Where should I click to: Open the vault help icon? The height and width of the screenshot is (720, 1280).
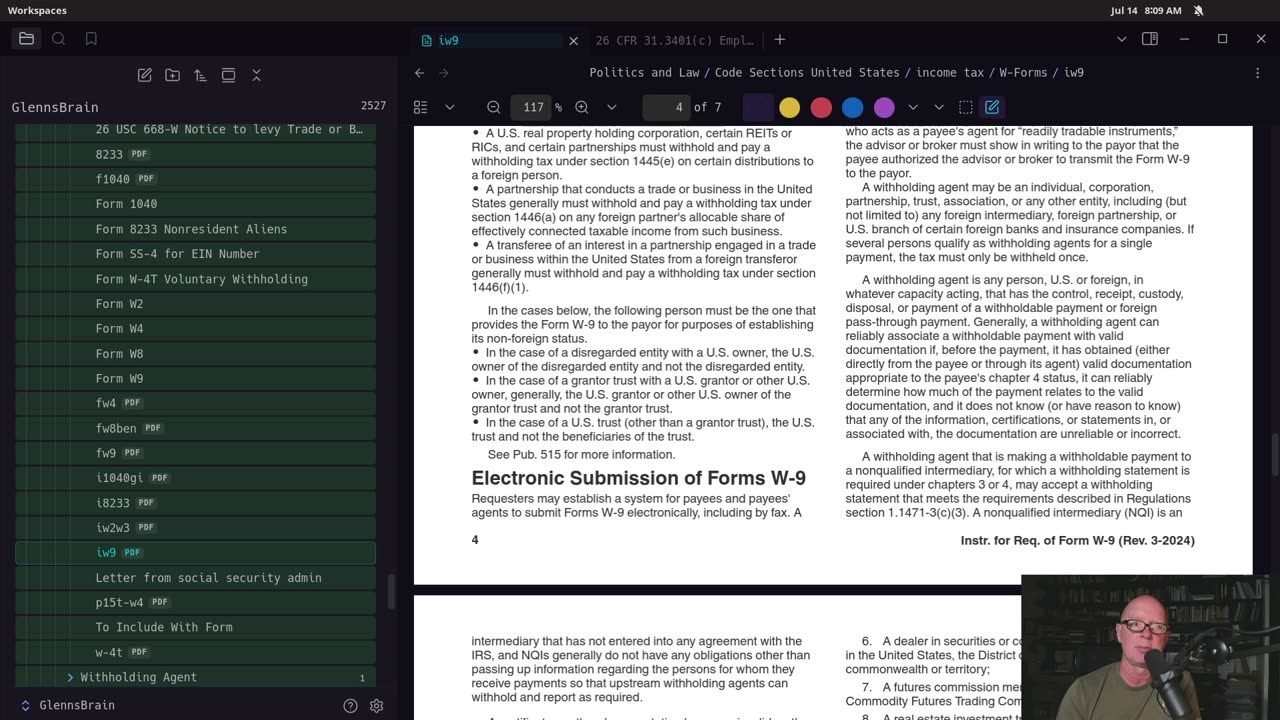pos(350,705)
